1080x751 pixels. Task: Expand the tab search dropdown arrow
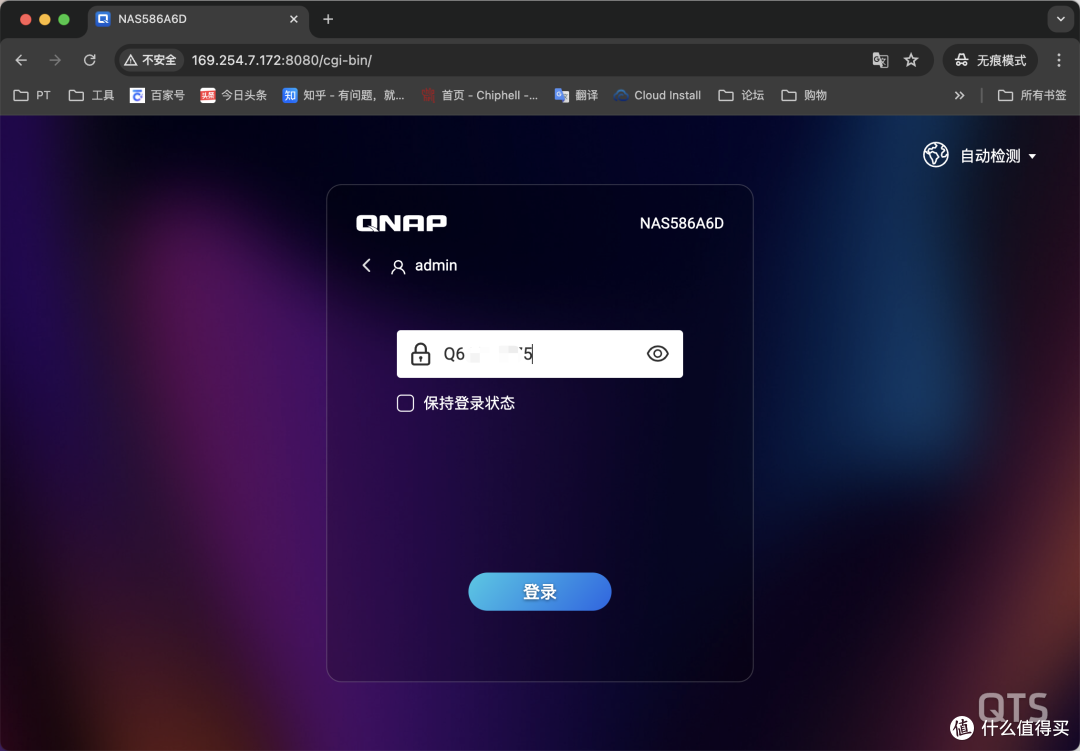pyautogui.click(x=1060, y=19)
